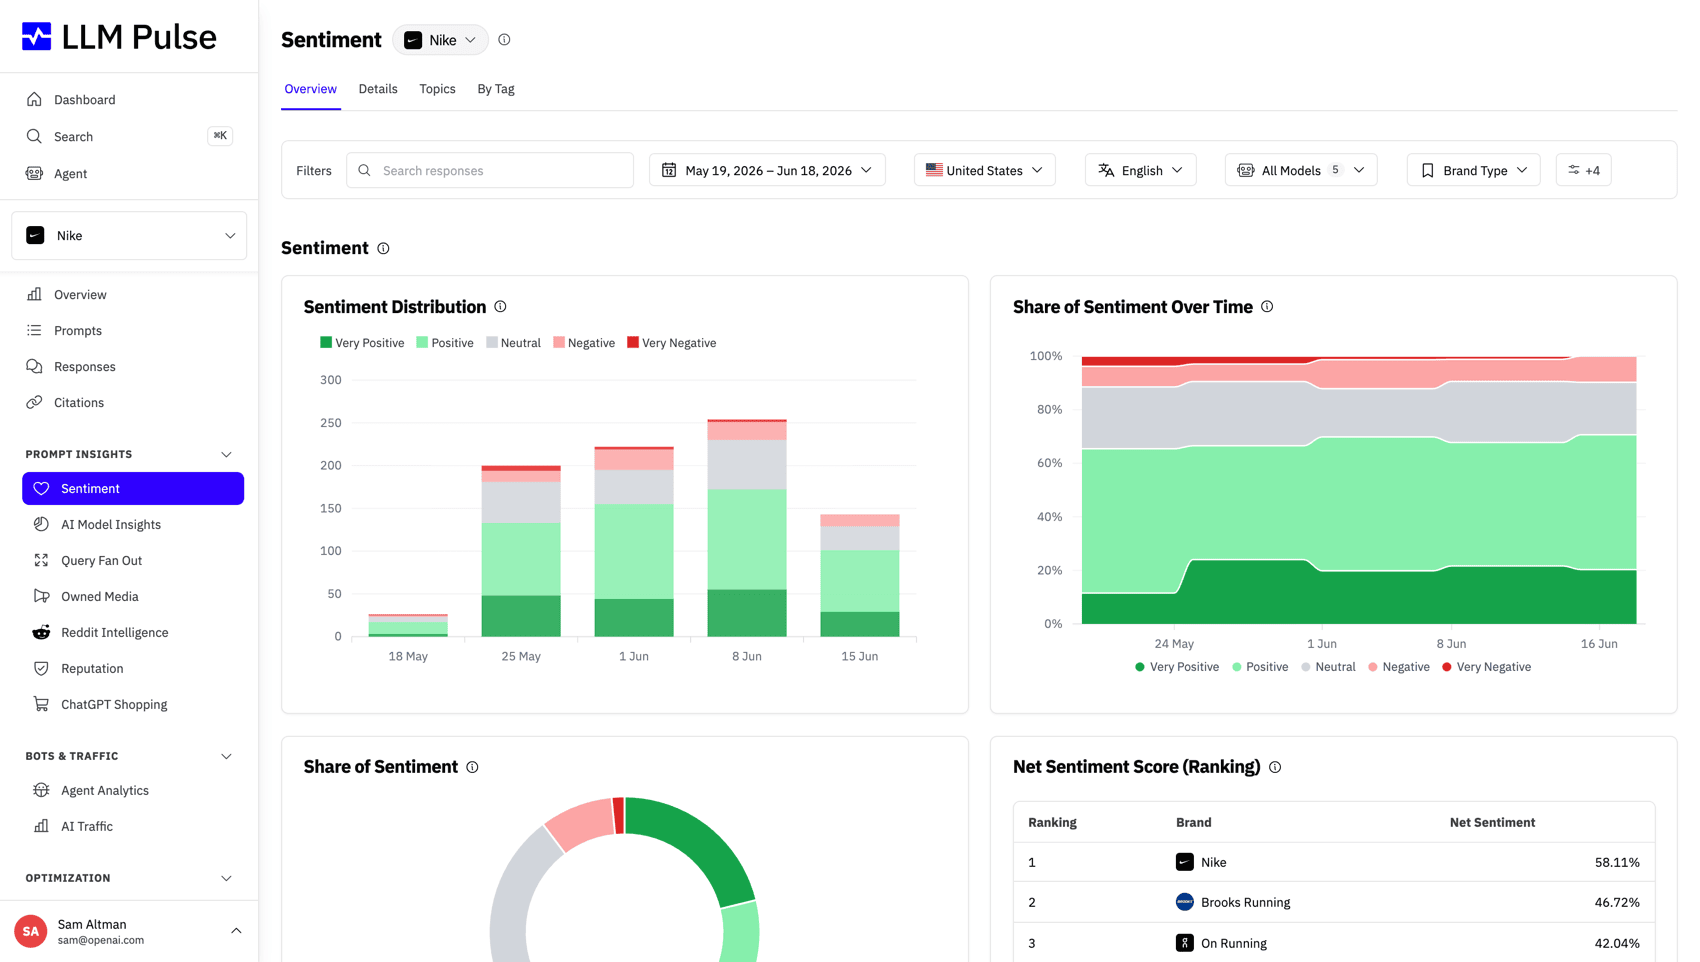Click info icon next to Sentiment heading
This screenshot has height=962, width=1700.
pyautogui.click(x=383, y=248)
